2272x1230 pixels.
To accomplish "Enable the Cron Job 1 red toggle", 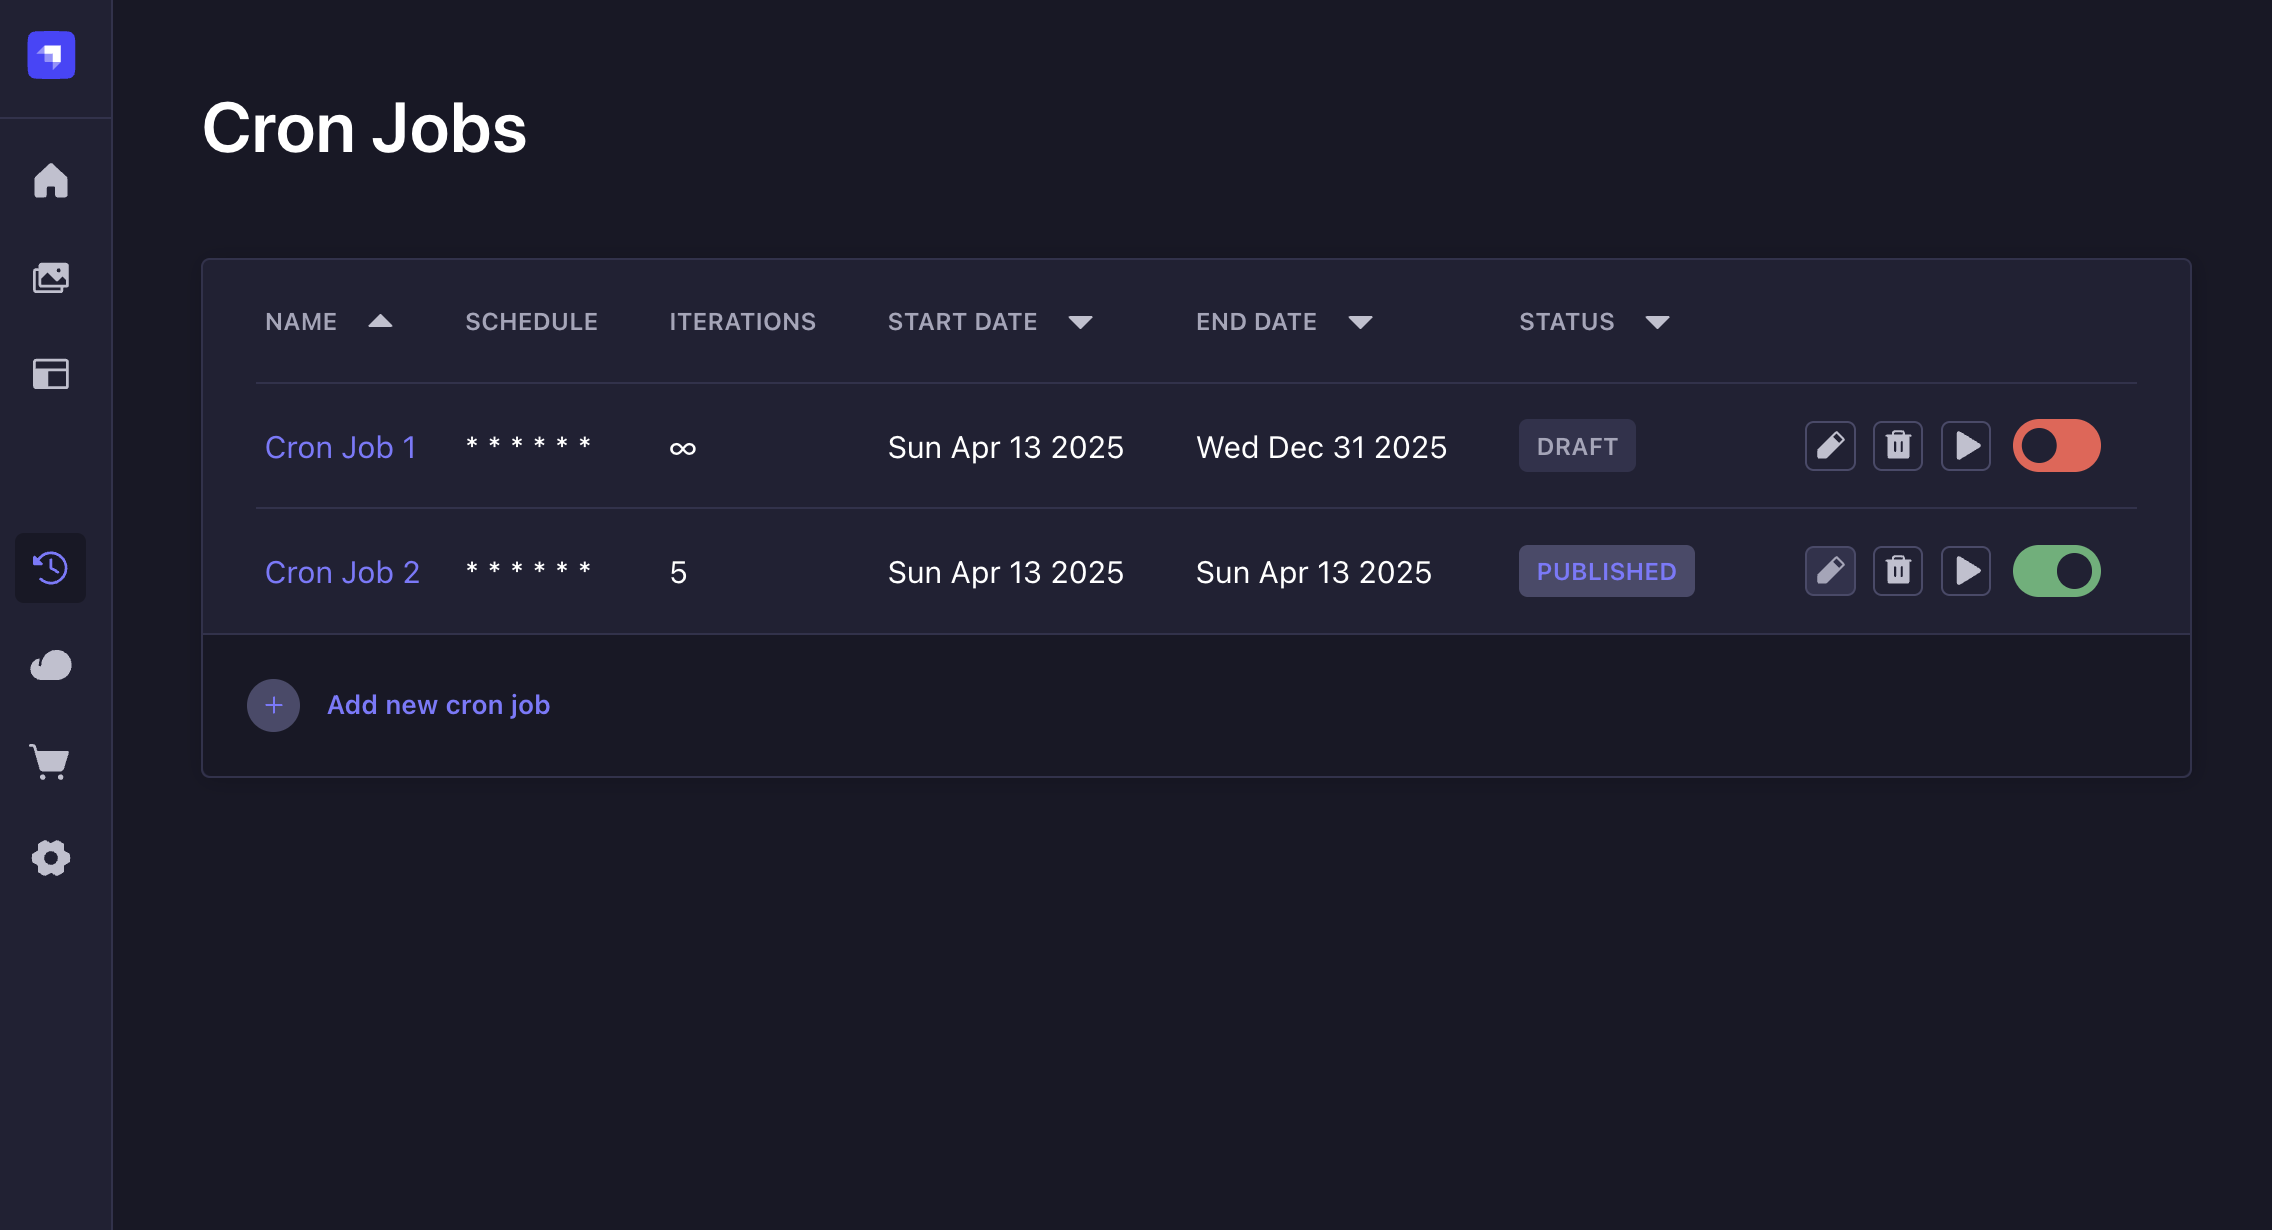I will [x=2056, y=446].
